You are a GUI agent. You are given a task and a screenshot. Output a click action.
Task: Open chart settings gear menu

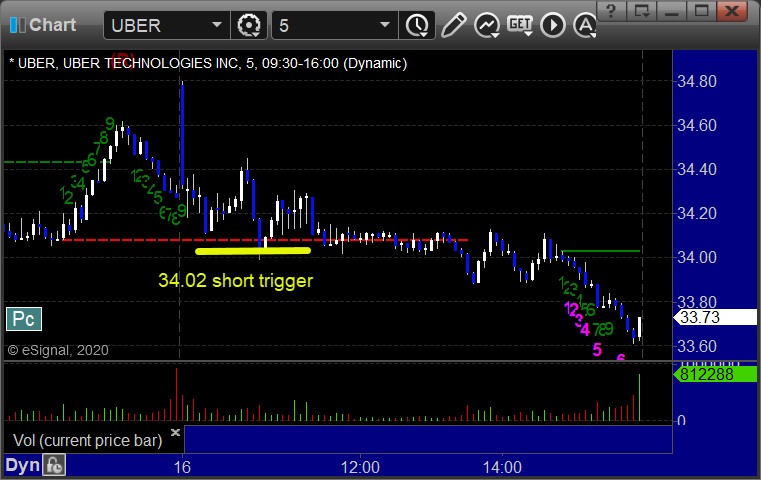pyautogui.click(x=249, y=25)
